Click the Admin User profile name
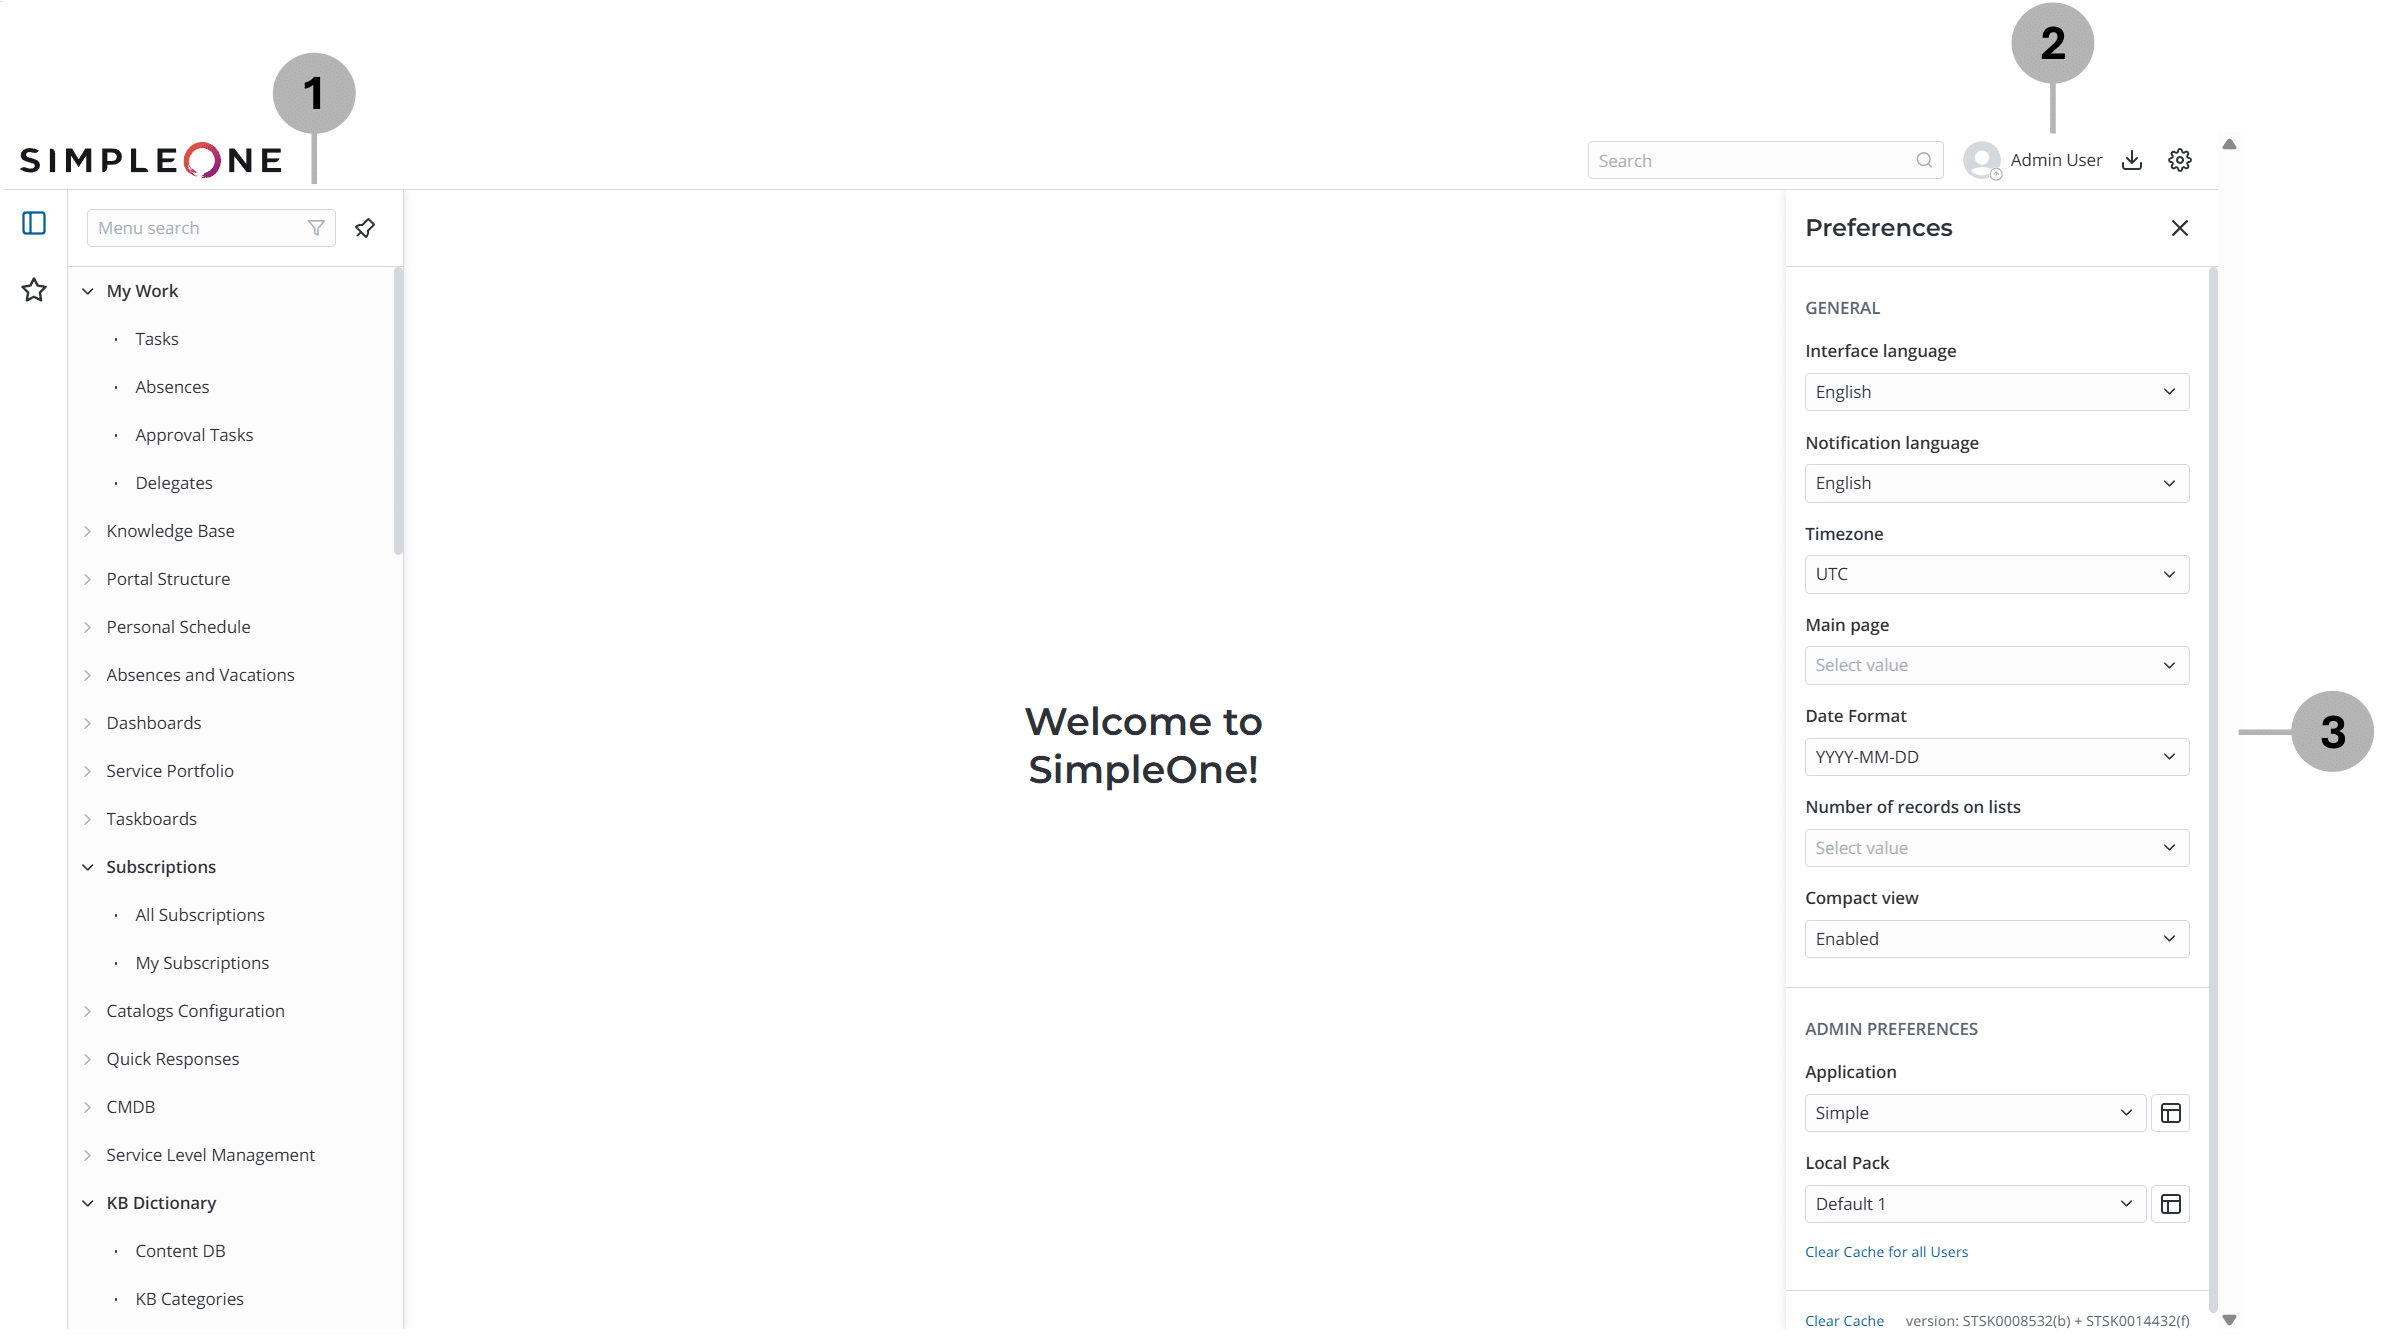The height and width of the screenshot is (1343, 2402). (2055, 160)
